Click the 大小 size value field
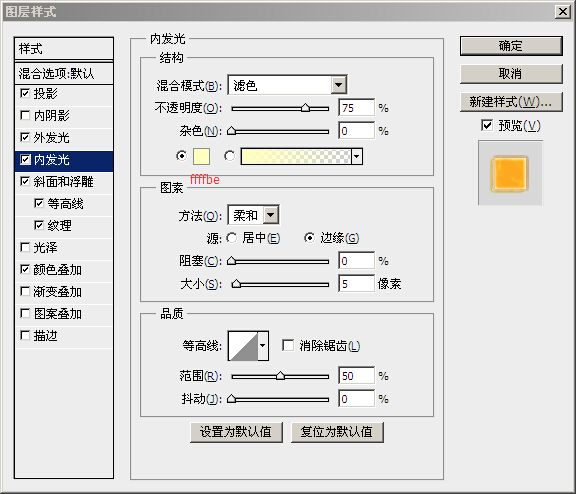The height and width of the screenshot is (494, 576). tap(356, 284)
